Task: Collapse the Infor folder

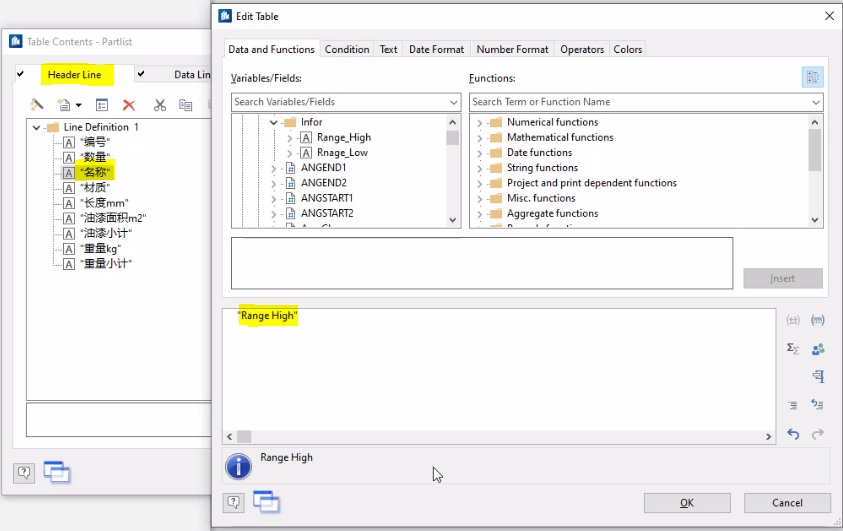Action: click(273, 123)
